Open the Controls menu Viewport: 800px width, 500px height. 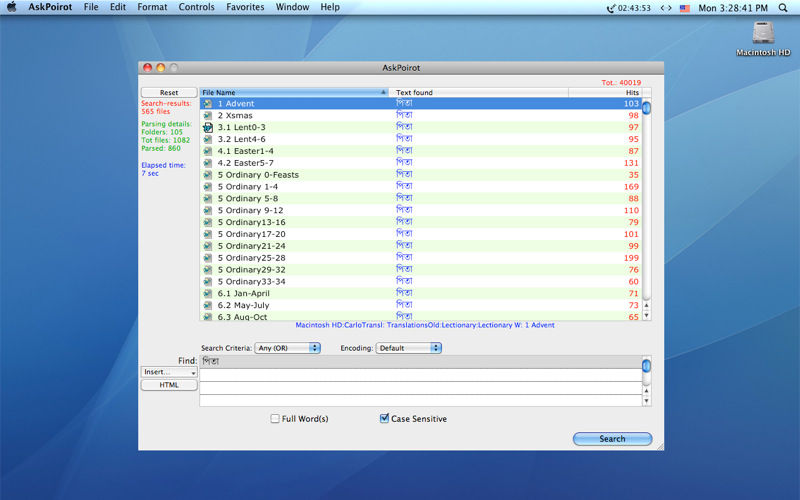coord(196,7)
